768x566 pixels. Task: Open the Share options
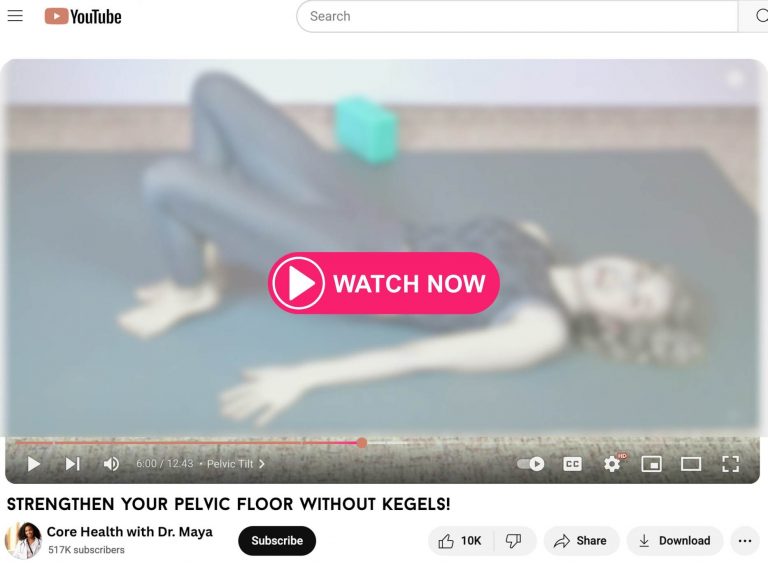pyautogui.click(x=580, y=541)
